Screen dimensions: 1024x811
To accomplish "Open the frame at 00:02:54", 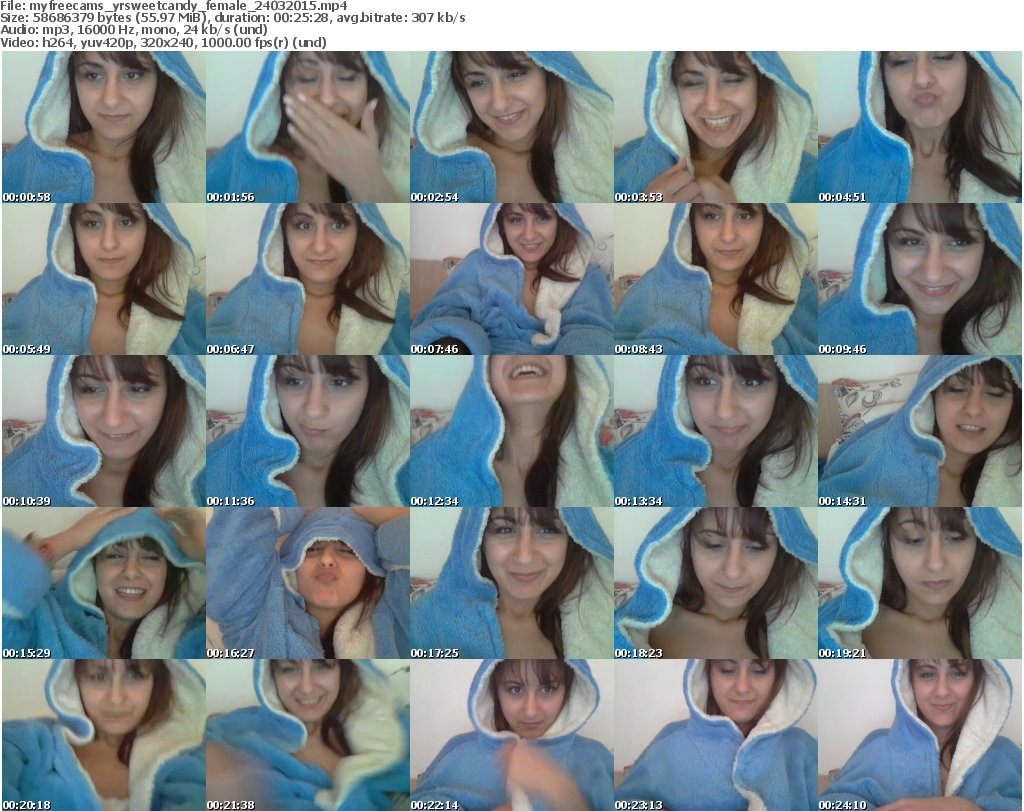I will click(x=511, y=127).
